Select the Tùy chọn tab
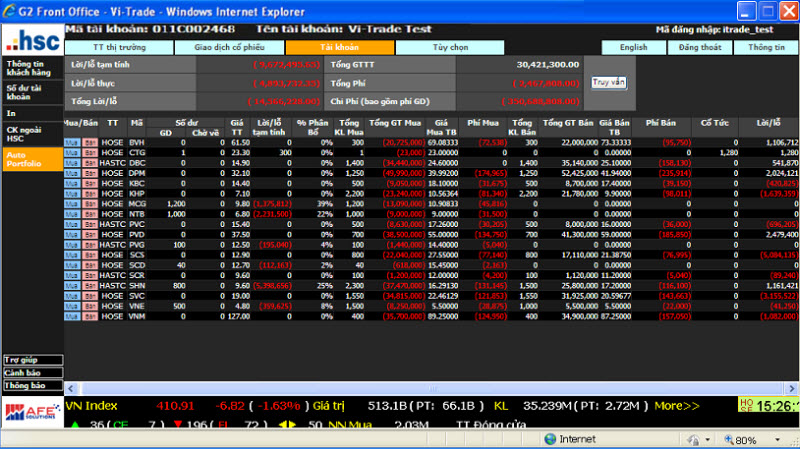 pyautogui.click(x=450, y=47)
